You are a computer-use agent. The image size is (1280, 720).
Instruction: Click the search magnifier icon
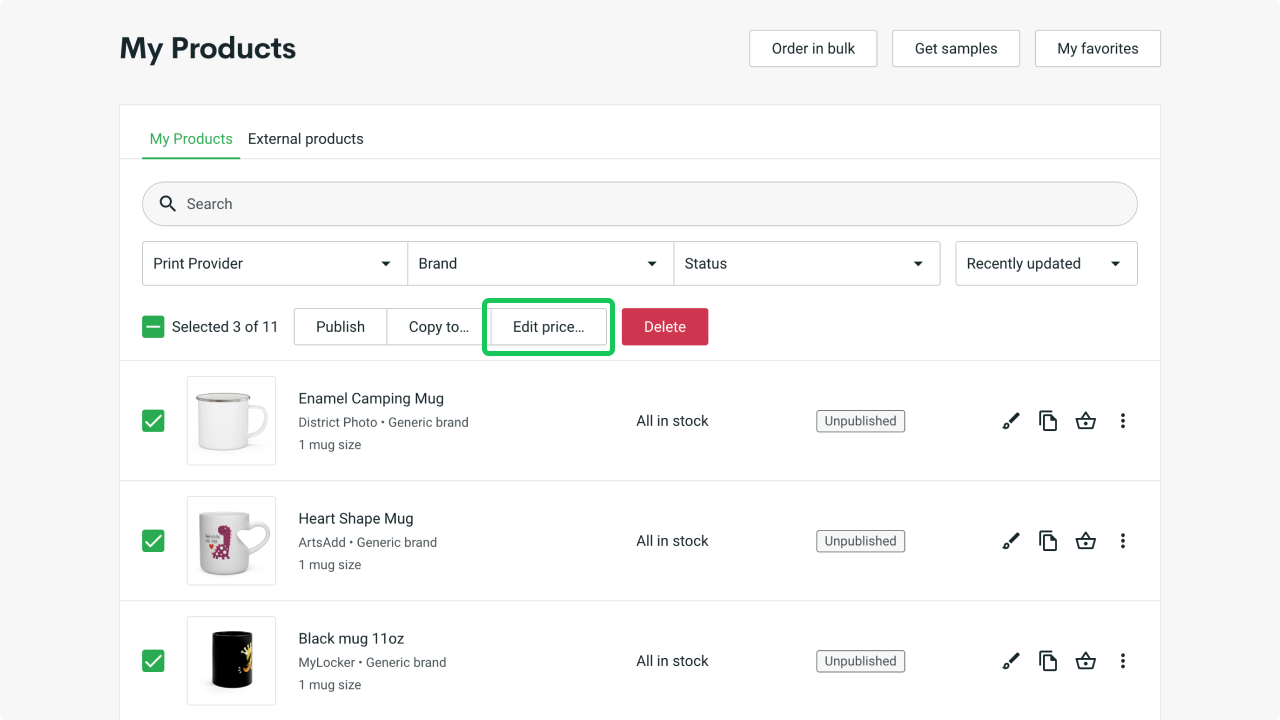[168, 204]
